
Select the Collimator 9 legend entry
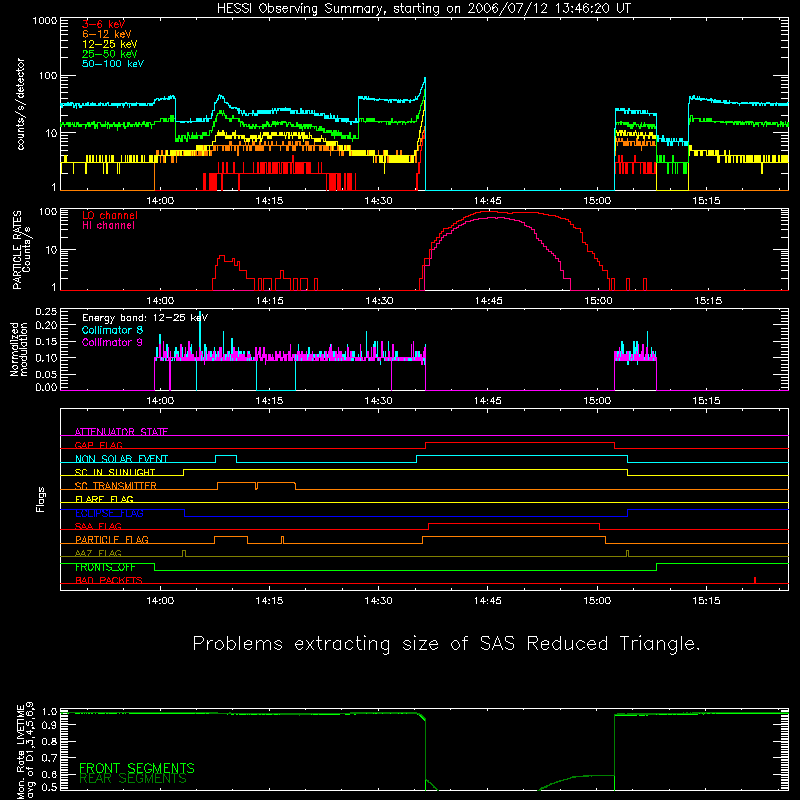[x=112, y=342]
